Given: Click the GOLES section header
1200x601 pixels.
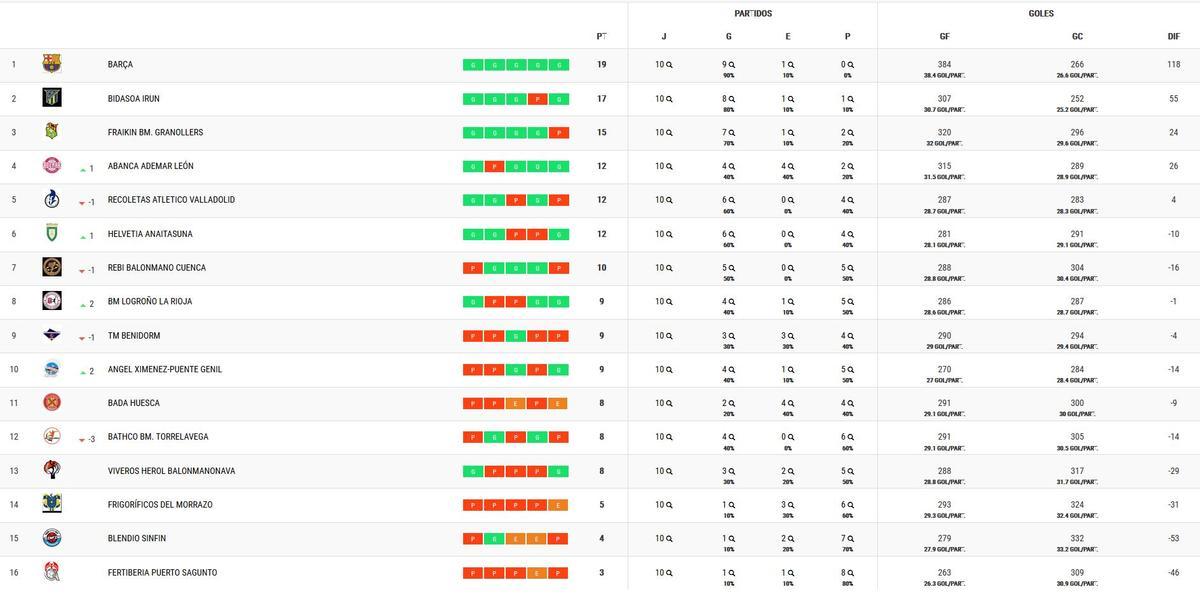Looking at the screenshot, I should pos(1040,14).
